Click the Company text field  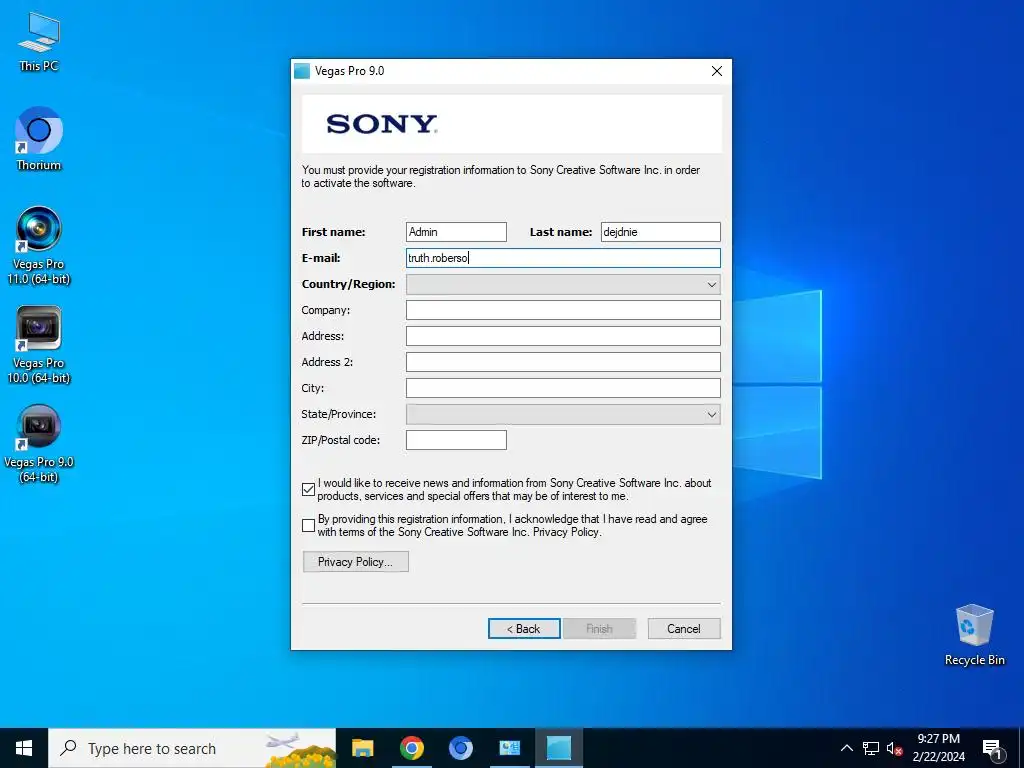(x=563, y=310)
